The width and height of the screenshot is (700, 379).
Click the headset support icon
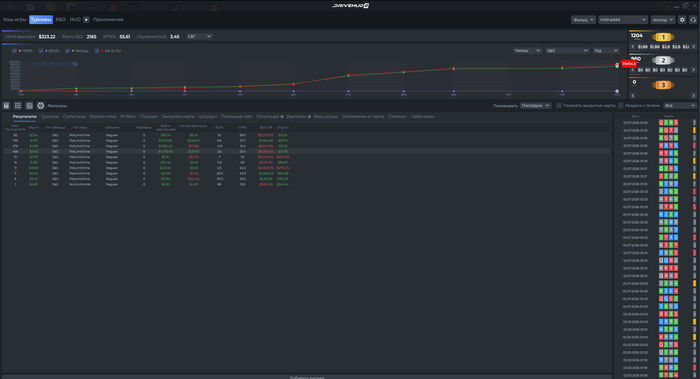693,20
